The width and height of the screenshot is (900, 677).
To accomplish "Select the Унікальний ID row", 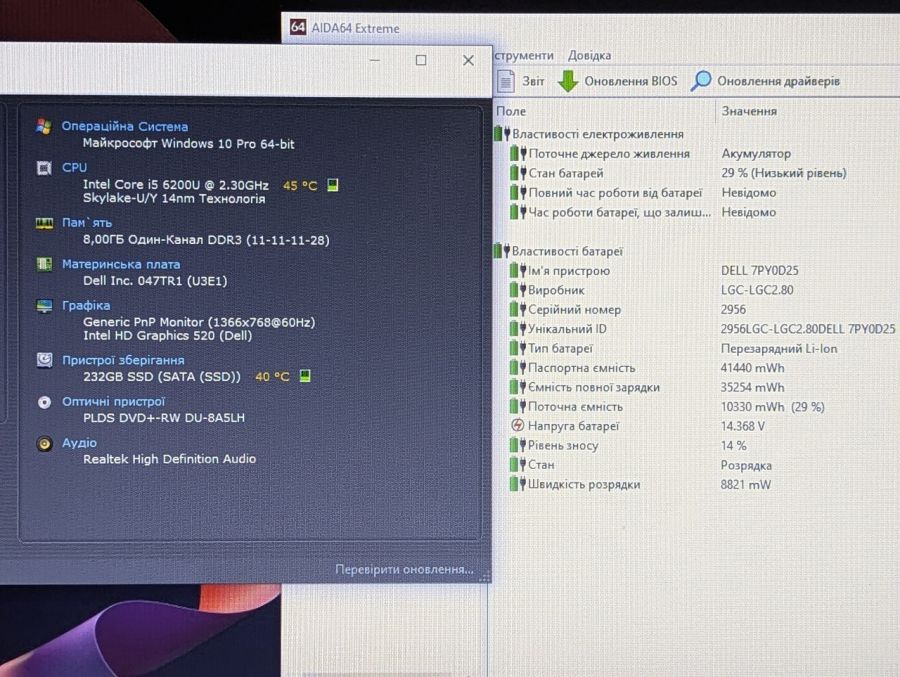I will click(703, 329).
